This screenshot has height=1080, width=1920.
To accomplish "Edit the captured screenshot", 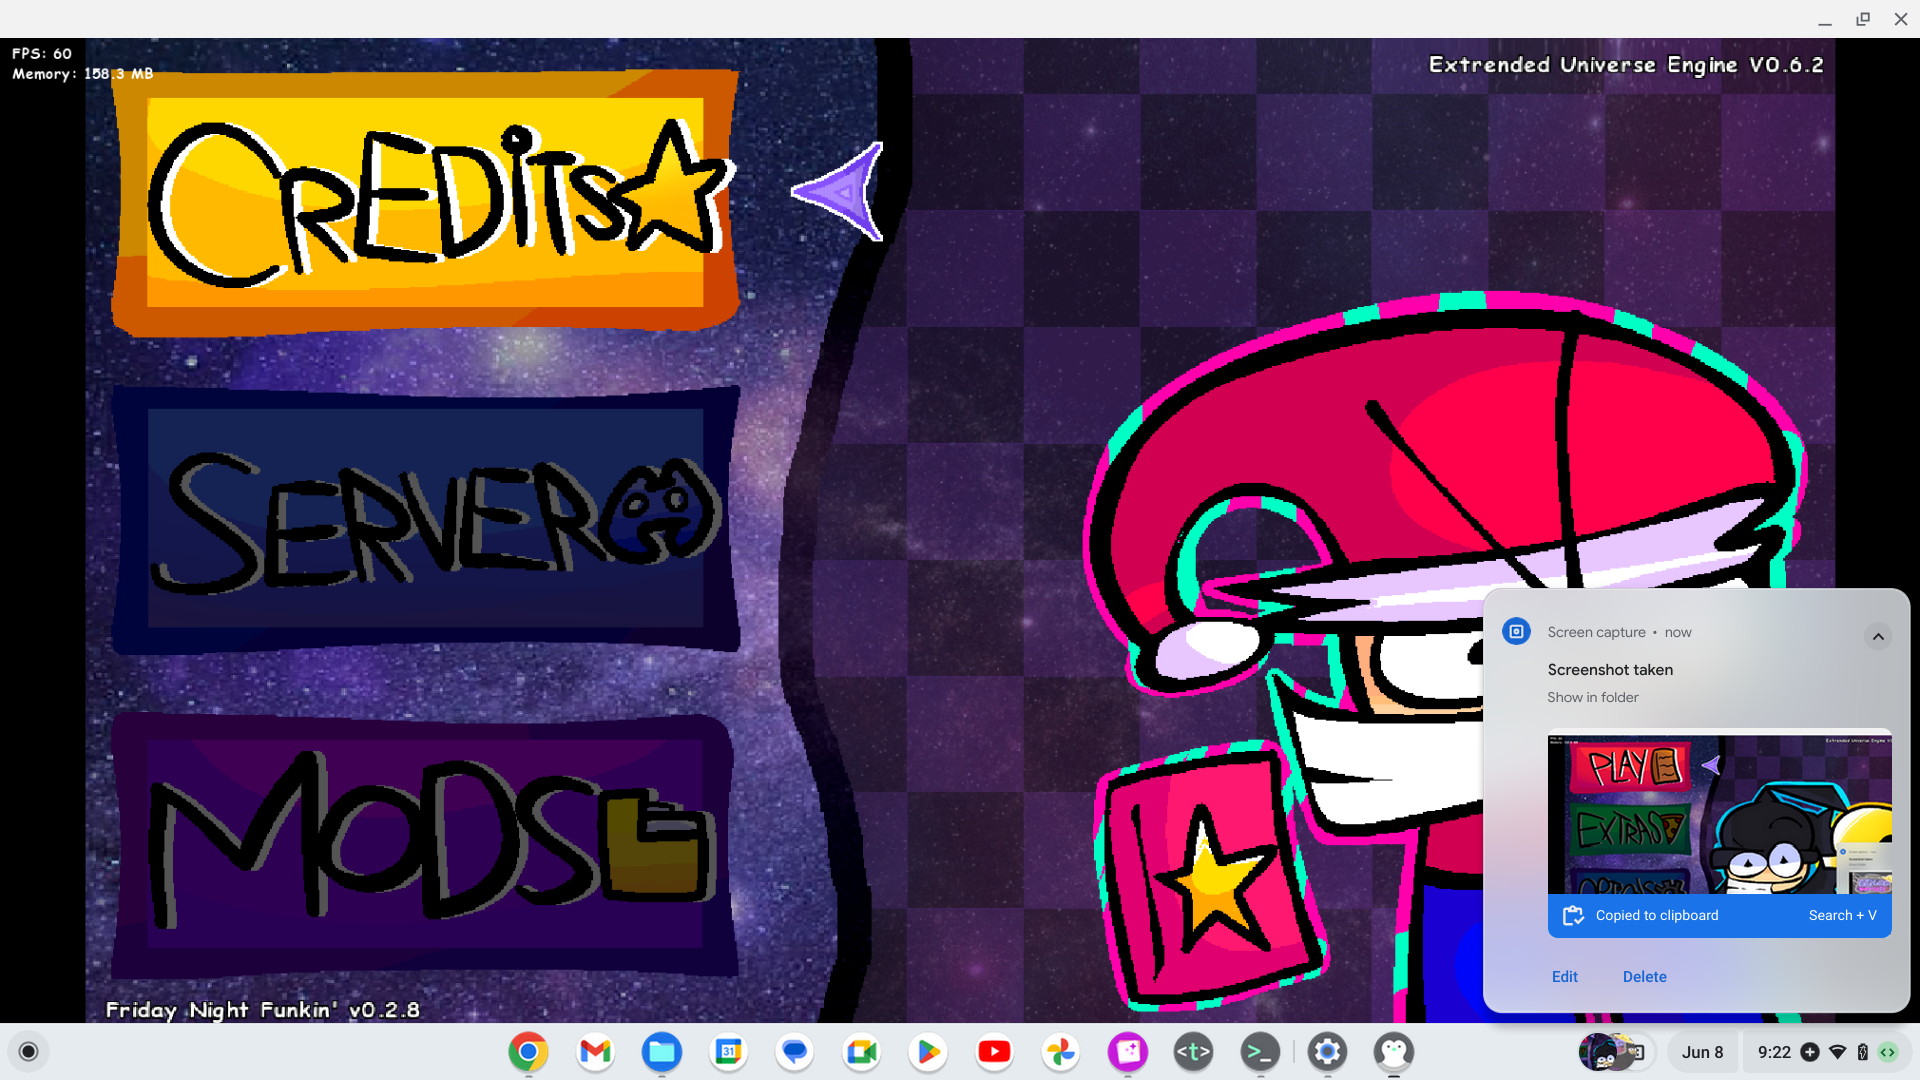I will 1564,976.
